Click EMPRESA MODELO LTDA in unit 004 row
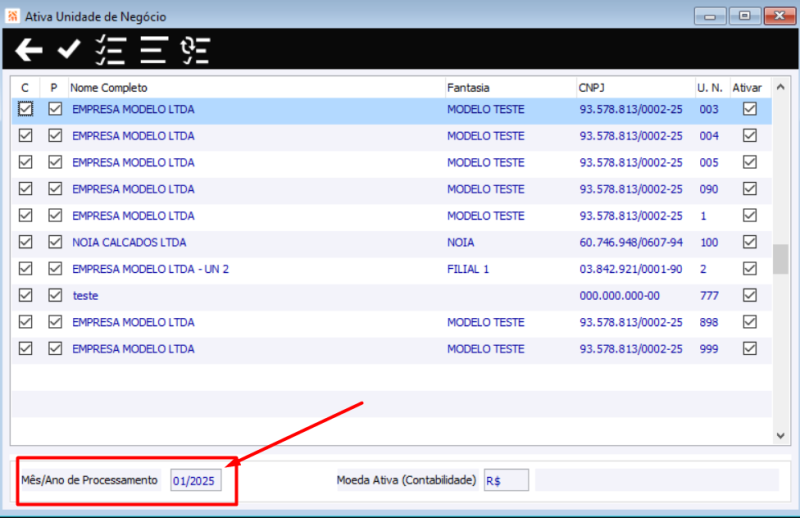 [133, 136]
